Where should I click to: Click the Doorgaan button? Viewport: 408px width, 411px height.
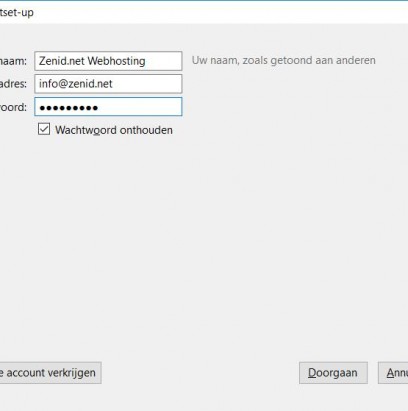click(x=333, y=373)
